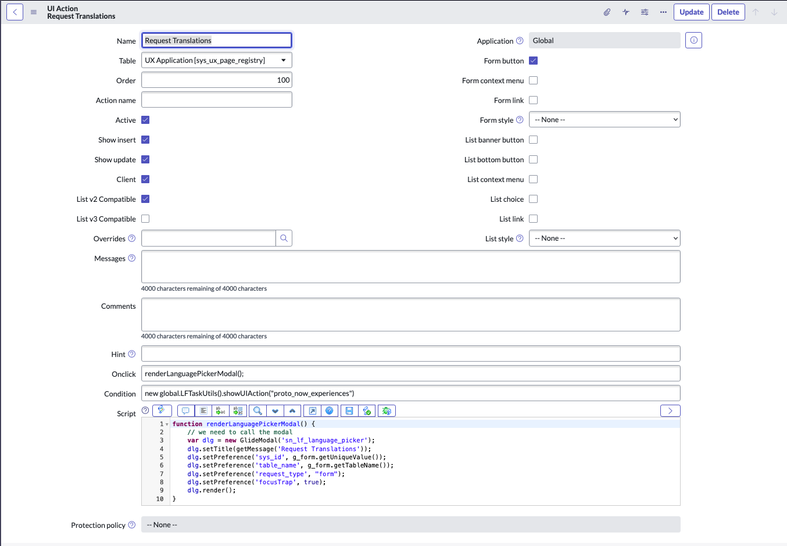Uncheck the Form button checkbox
The height and width of the screenshot is (546, 787).
pos(534,61)
